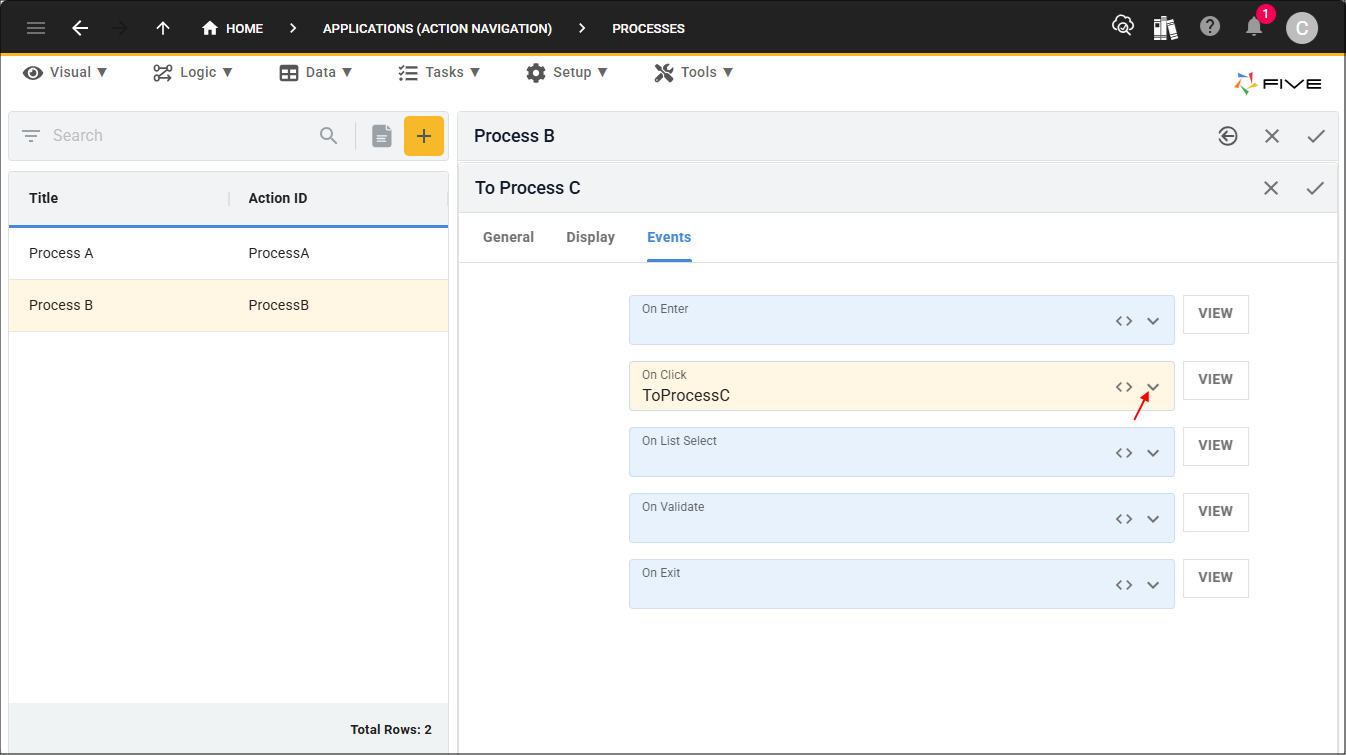Open the Setup menu

point(567,72)
